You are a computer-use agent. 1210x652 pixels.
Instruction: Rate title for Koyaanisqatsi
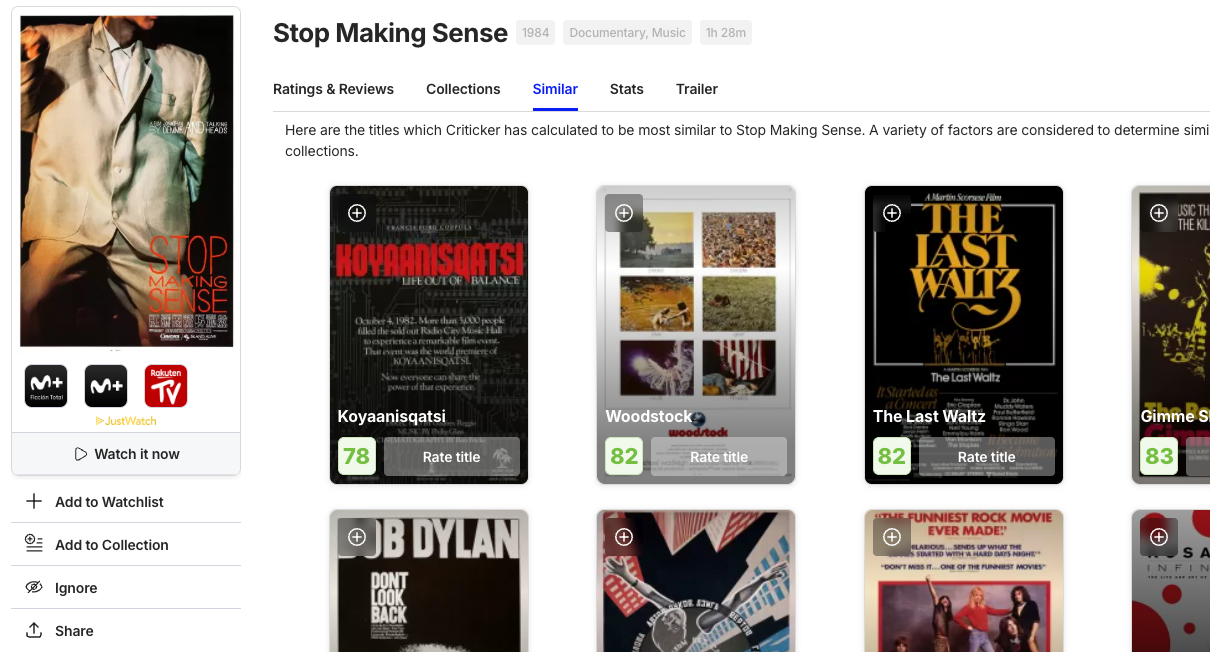tap(452, 457)
